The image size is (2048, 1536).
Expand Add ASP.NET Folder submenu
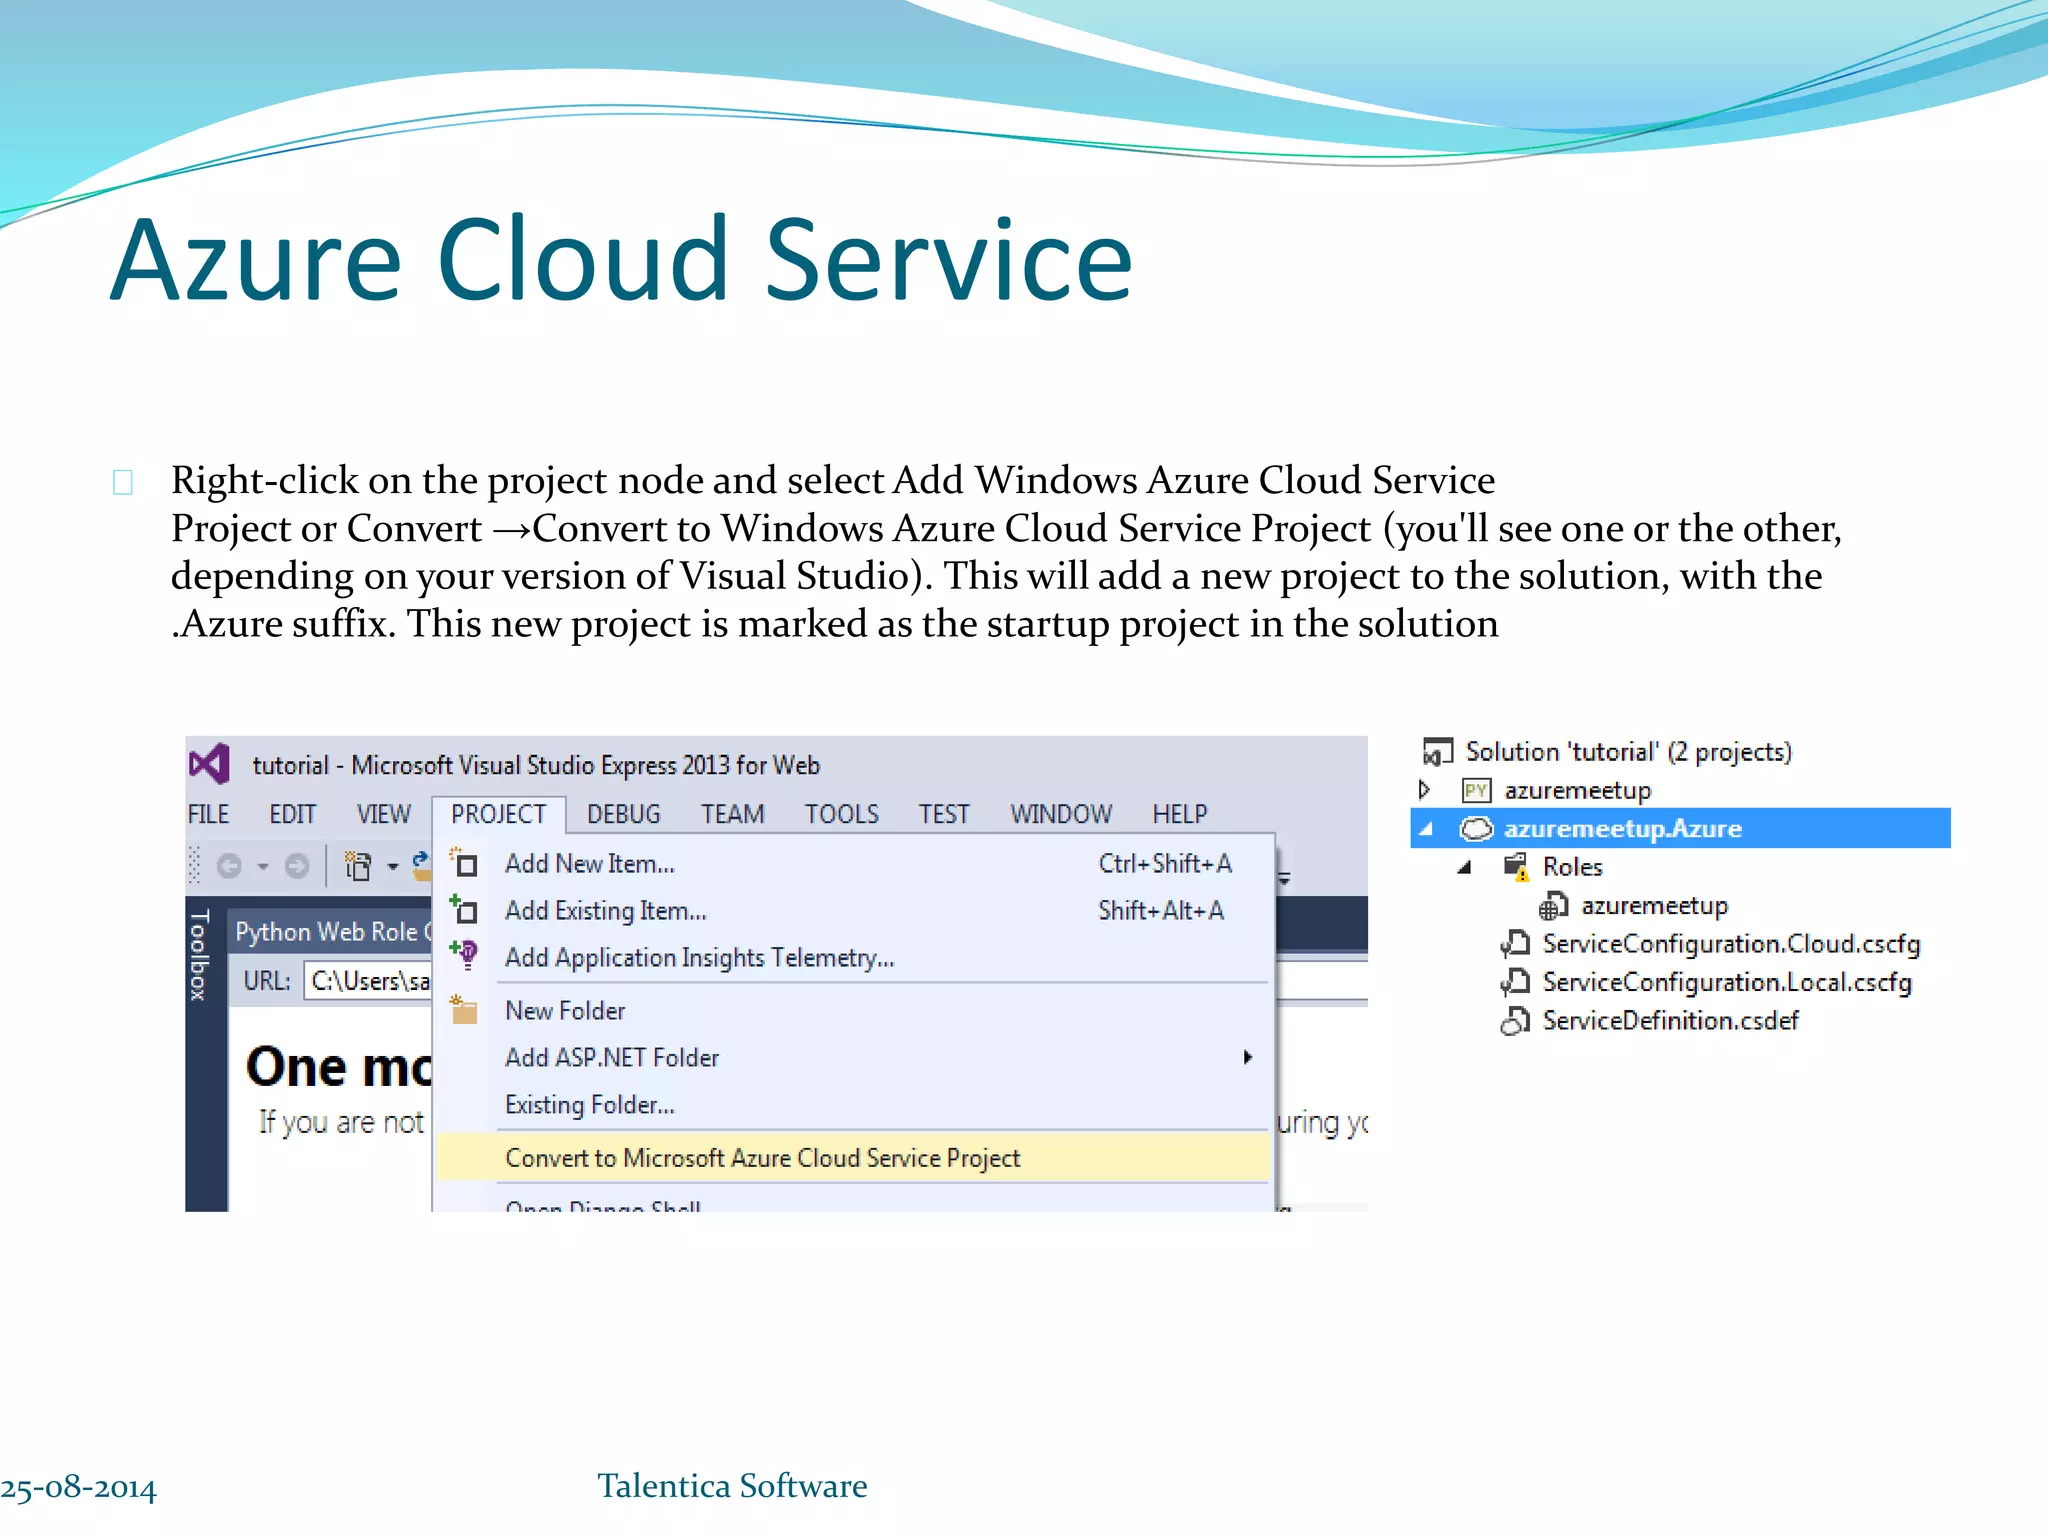tap(854, 1057)
